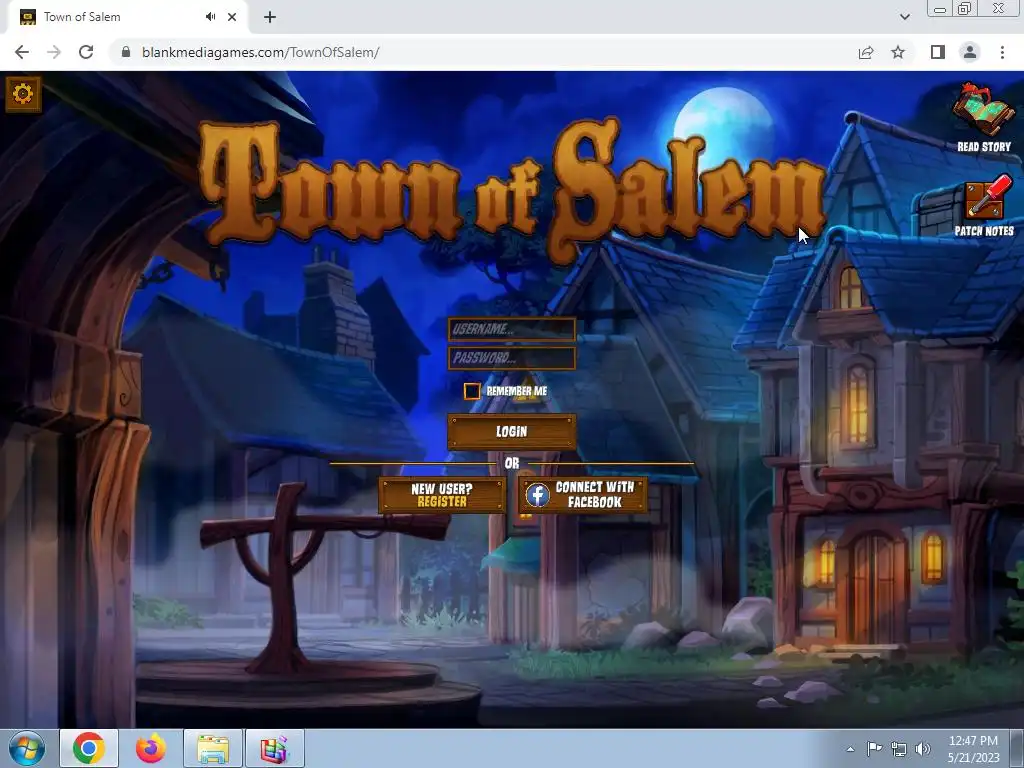Screen dimensions: 1024x768
Task: Open the Action Center flag icon
Action: [874, 749]
